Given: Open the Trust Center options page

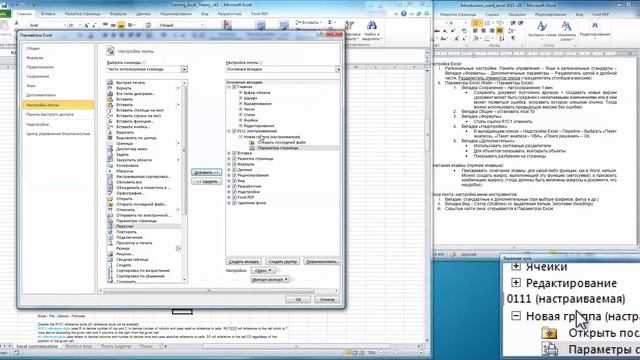Looking at the screenshot, I should coord(58,134).
